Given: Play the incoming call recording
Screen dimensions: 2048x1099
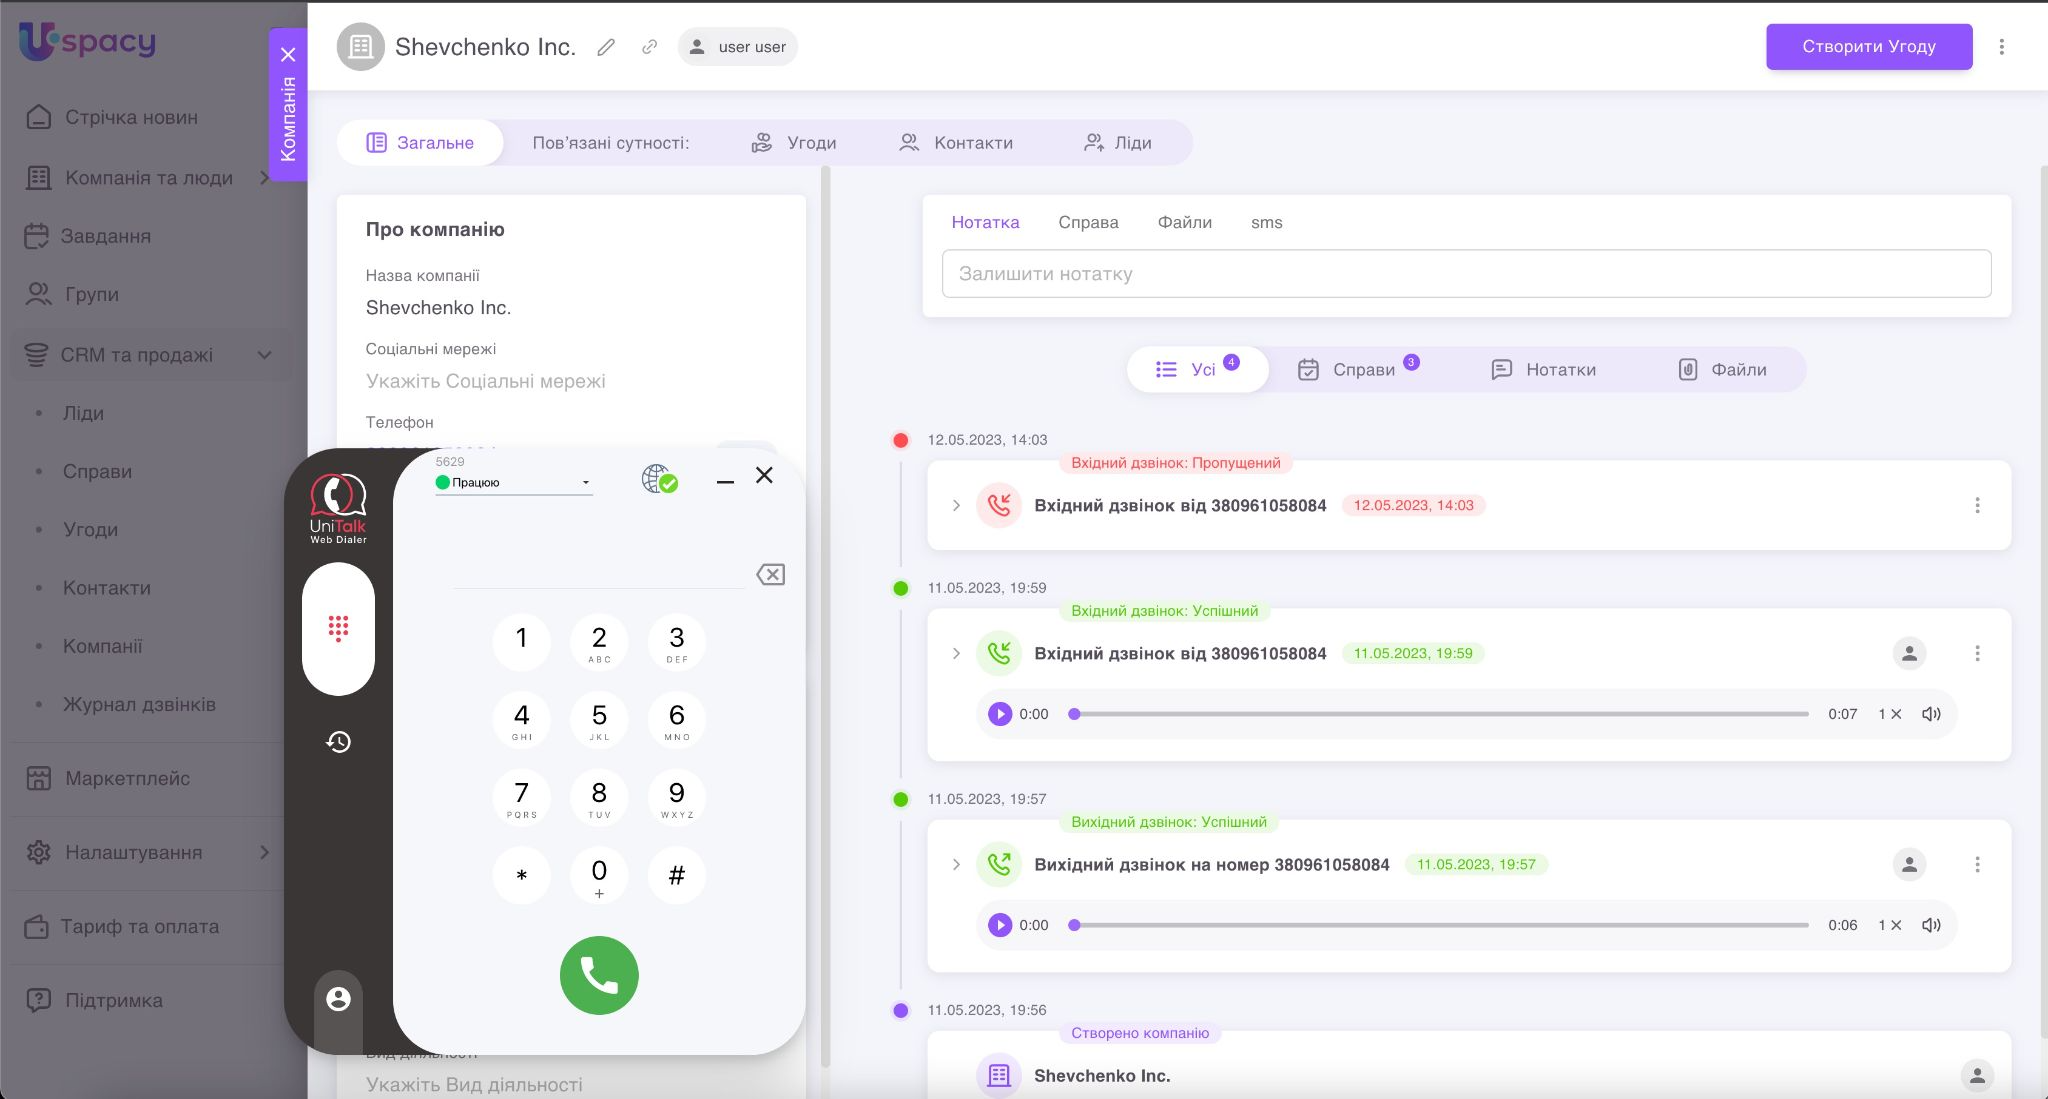Looking at the screenshot, I should (999, 714).
